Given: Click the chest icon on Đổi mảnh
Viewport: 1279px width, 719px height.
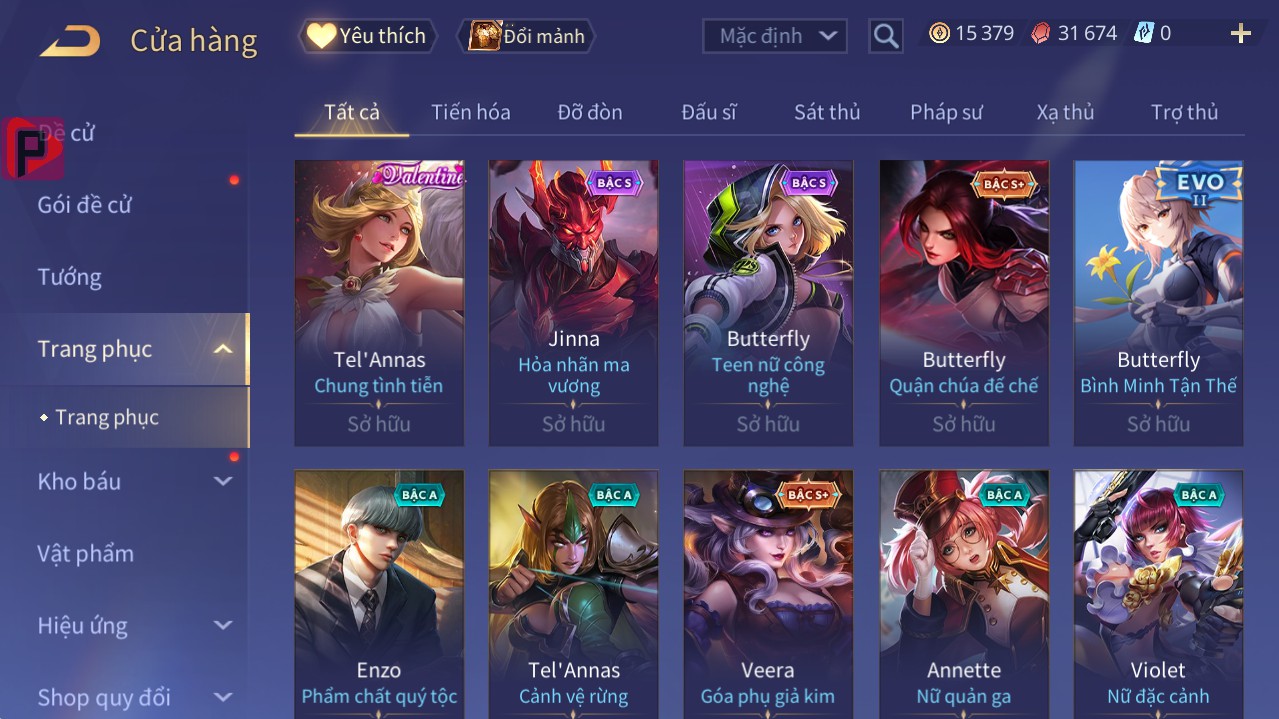Looking at the screenshot, I should click(x=485, y=36).
